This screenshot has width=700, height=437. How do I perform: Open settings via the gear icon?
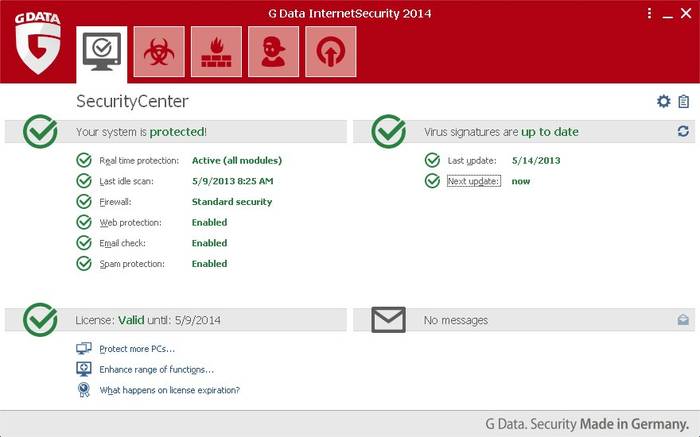point(663,102)
